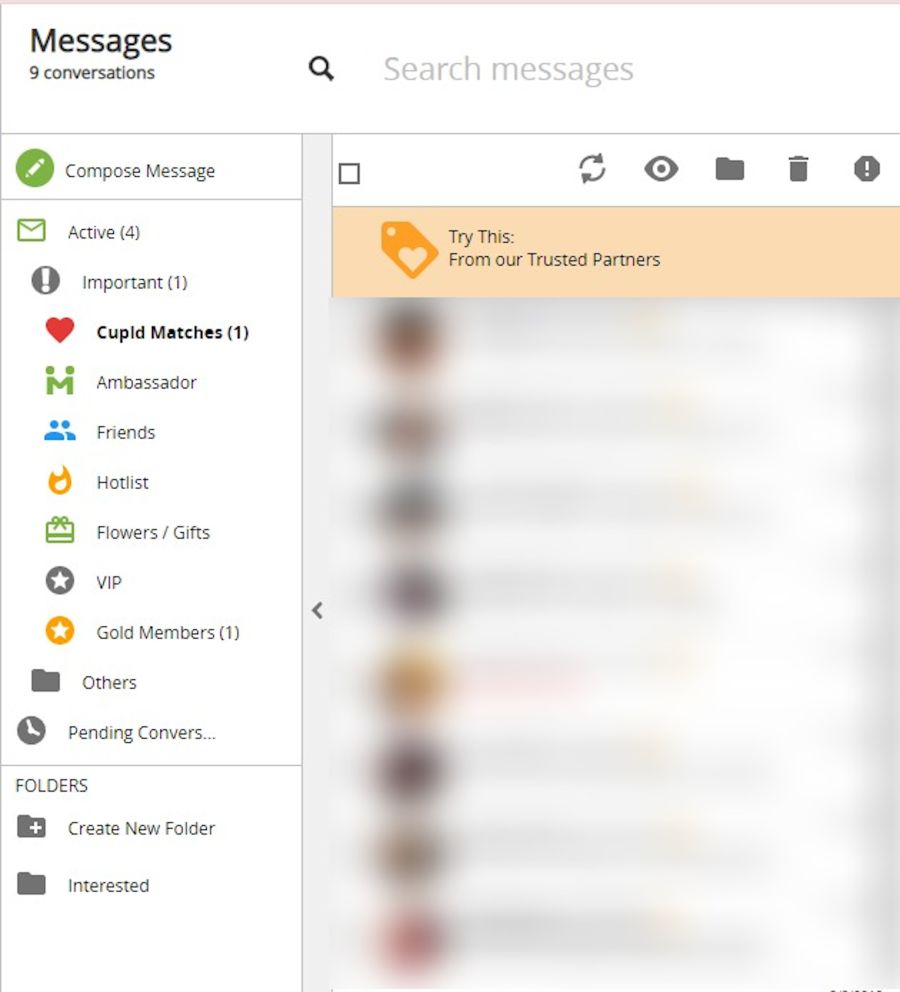Collapse the sidebar with the left chevron

point(317,611)
